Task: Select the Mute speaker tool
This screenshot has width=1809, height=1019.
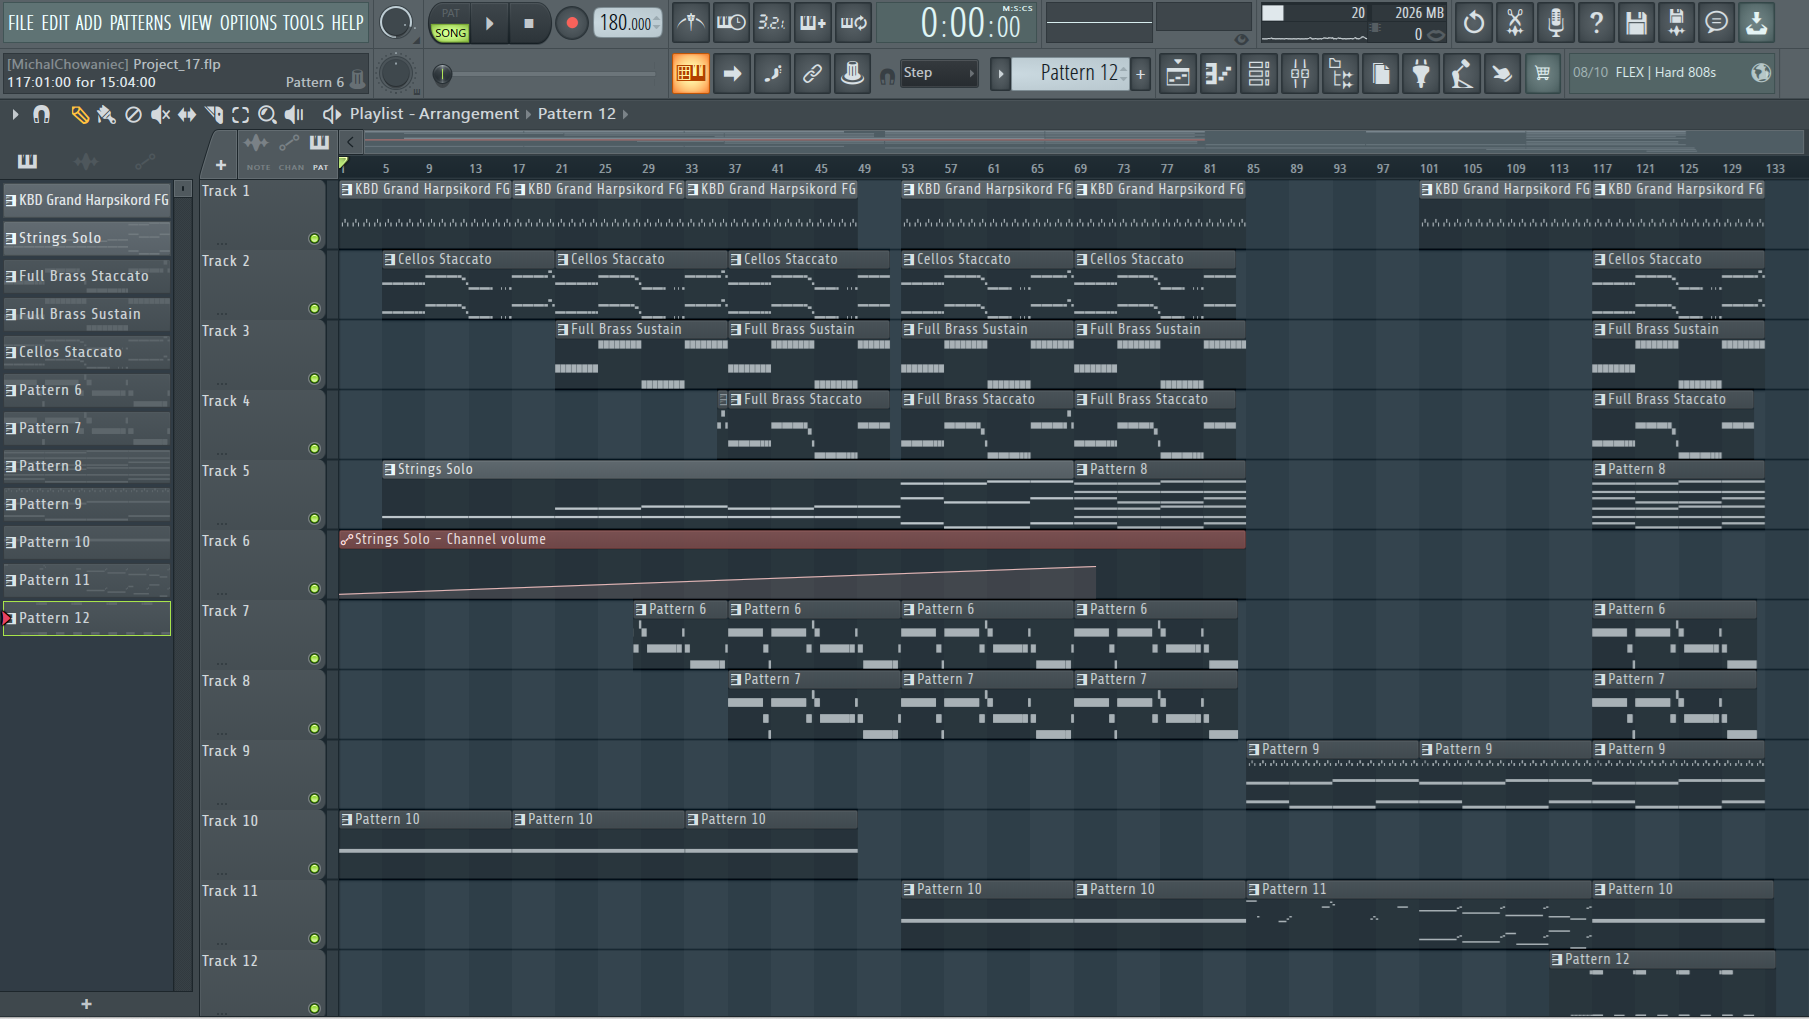Action: tap(160, 115)
